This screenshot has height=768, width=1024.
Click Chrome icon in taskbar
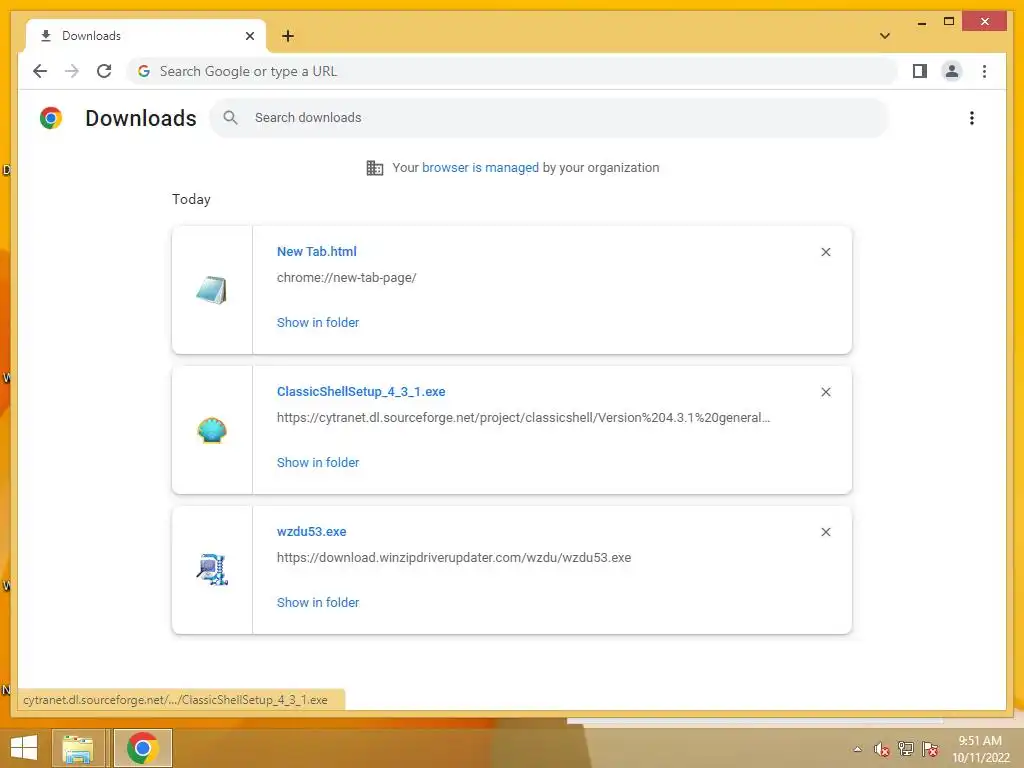[142, 748]
